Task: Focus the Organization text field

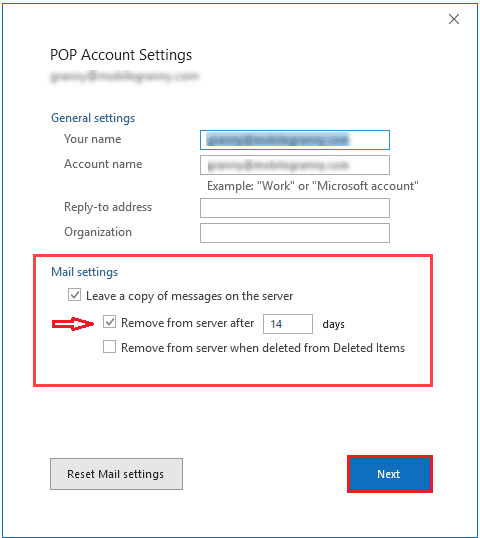Action: tap(295, 233)
